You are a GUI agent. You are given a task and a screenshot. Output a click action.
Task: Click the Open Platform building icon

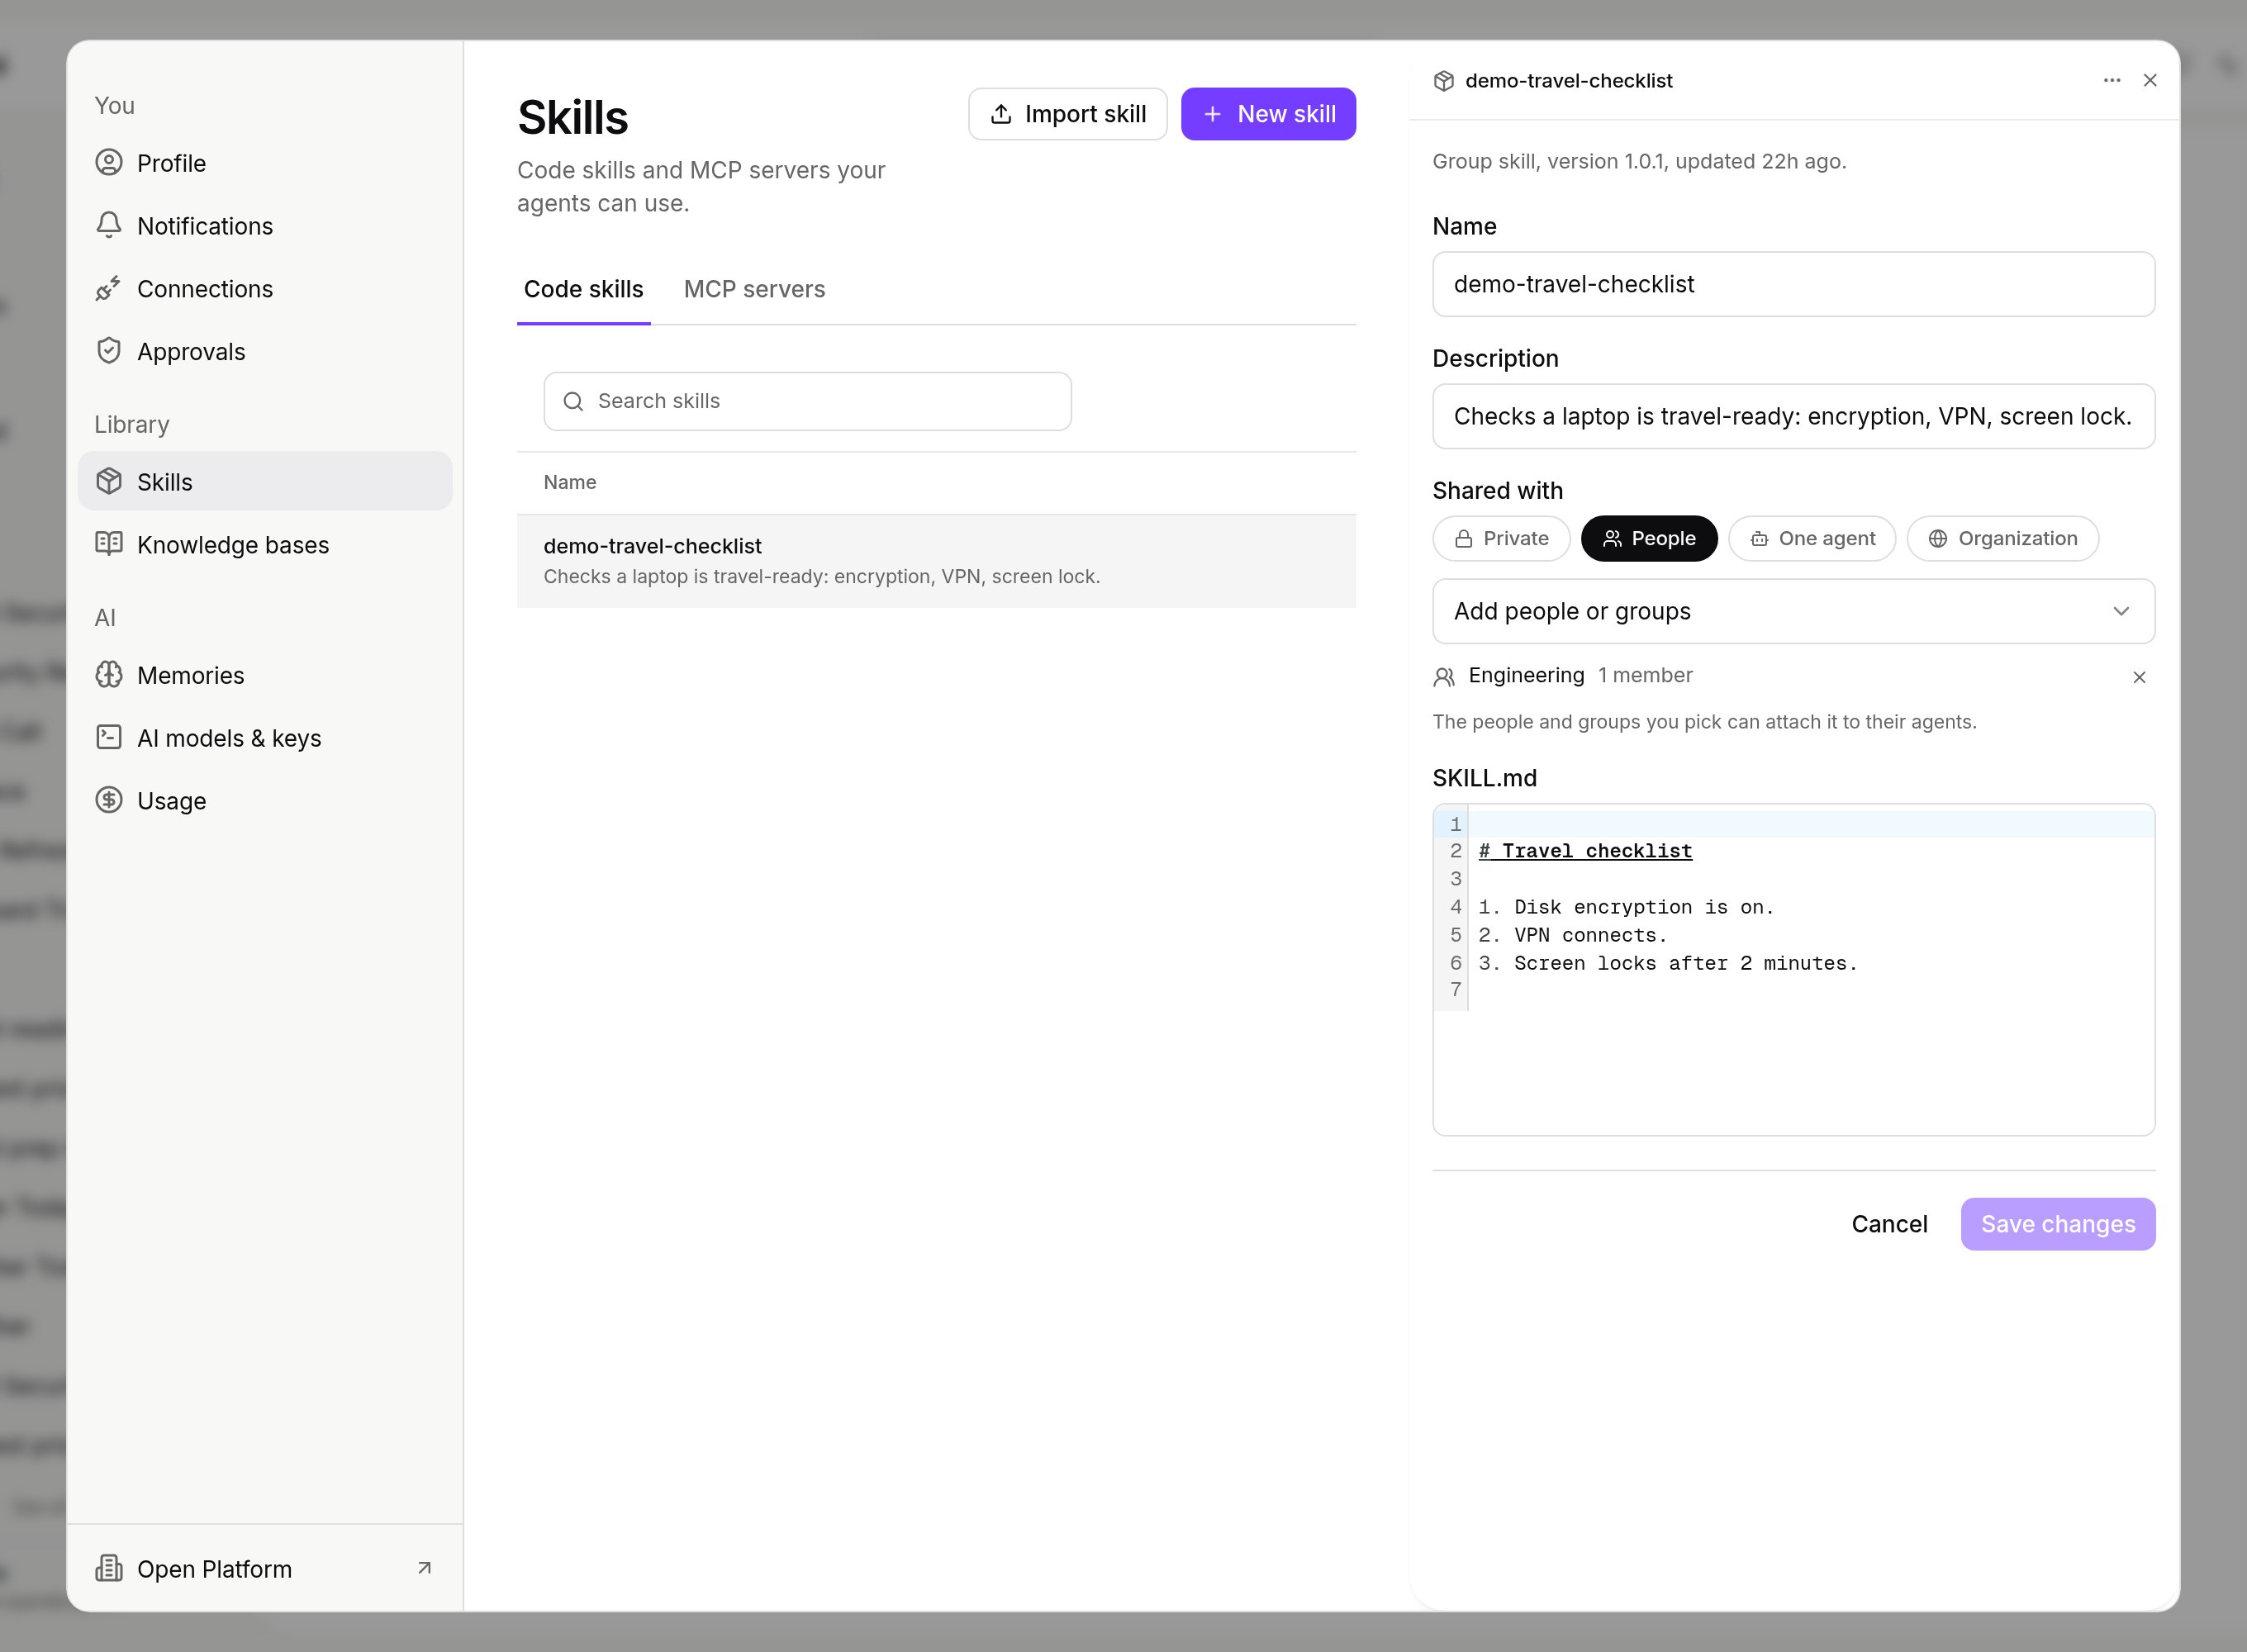(109, 1568)
